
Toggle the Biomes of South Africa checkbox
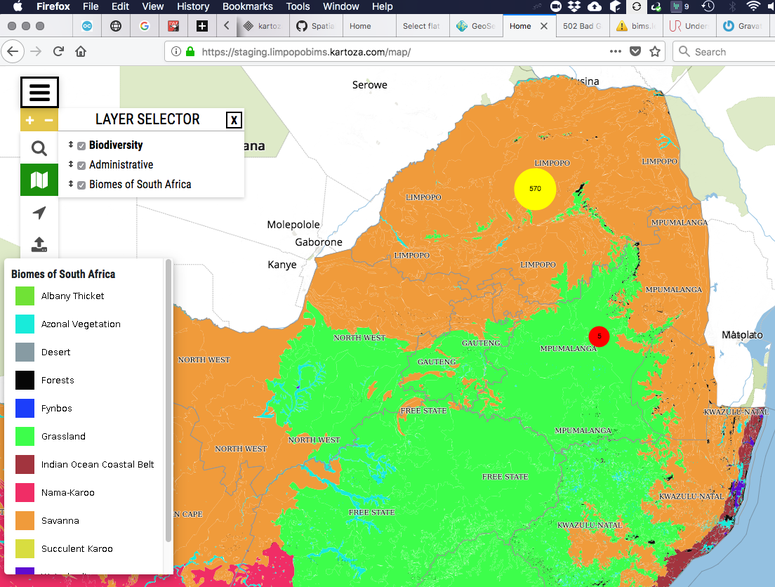[82, 185]
